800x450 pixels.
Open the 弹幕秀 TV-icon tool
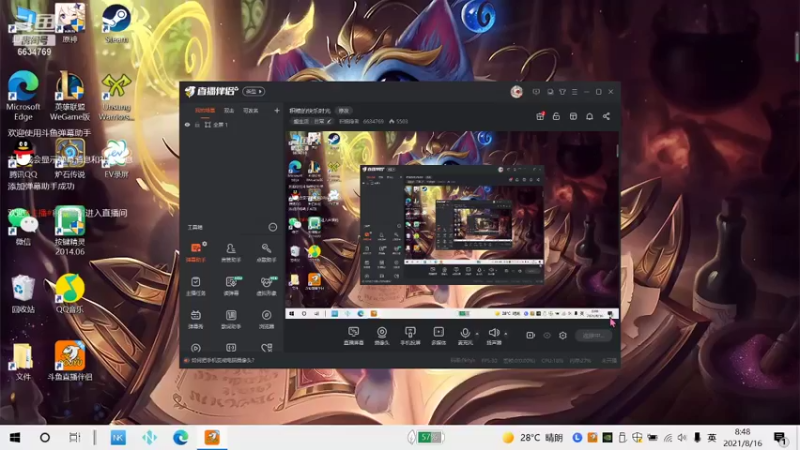tap(196, 319)
